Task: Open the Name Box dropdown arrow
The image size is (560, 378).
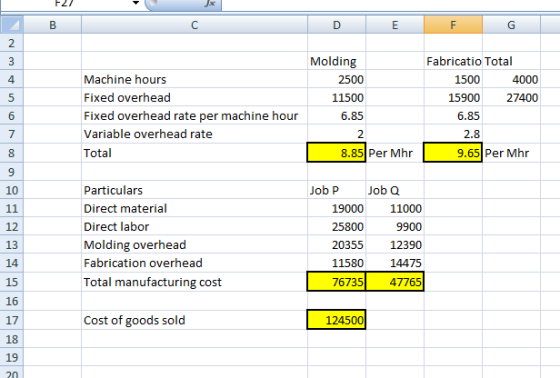Action: 135,4
